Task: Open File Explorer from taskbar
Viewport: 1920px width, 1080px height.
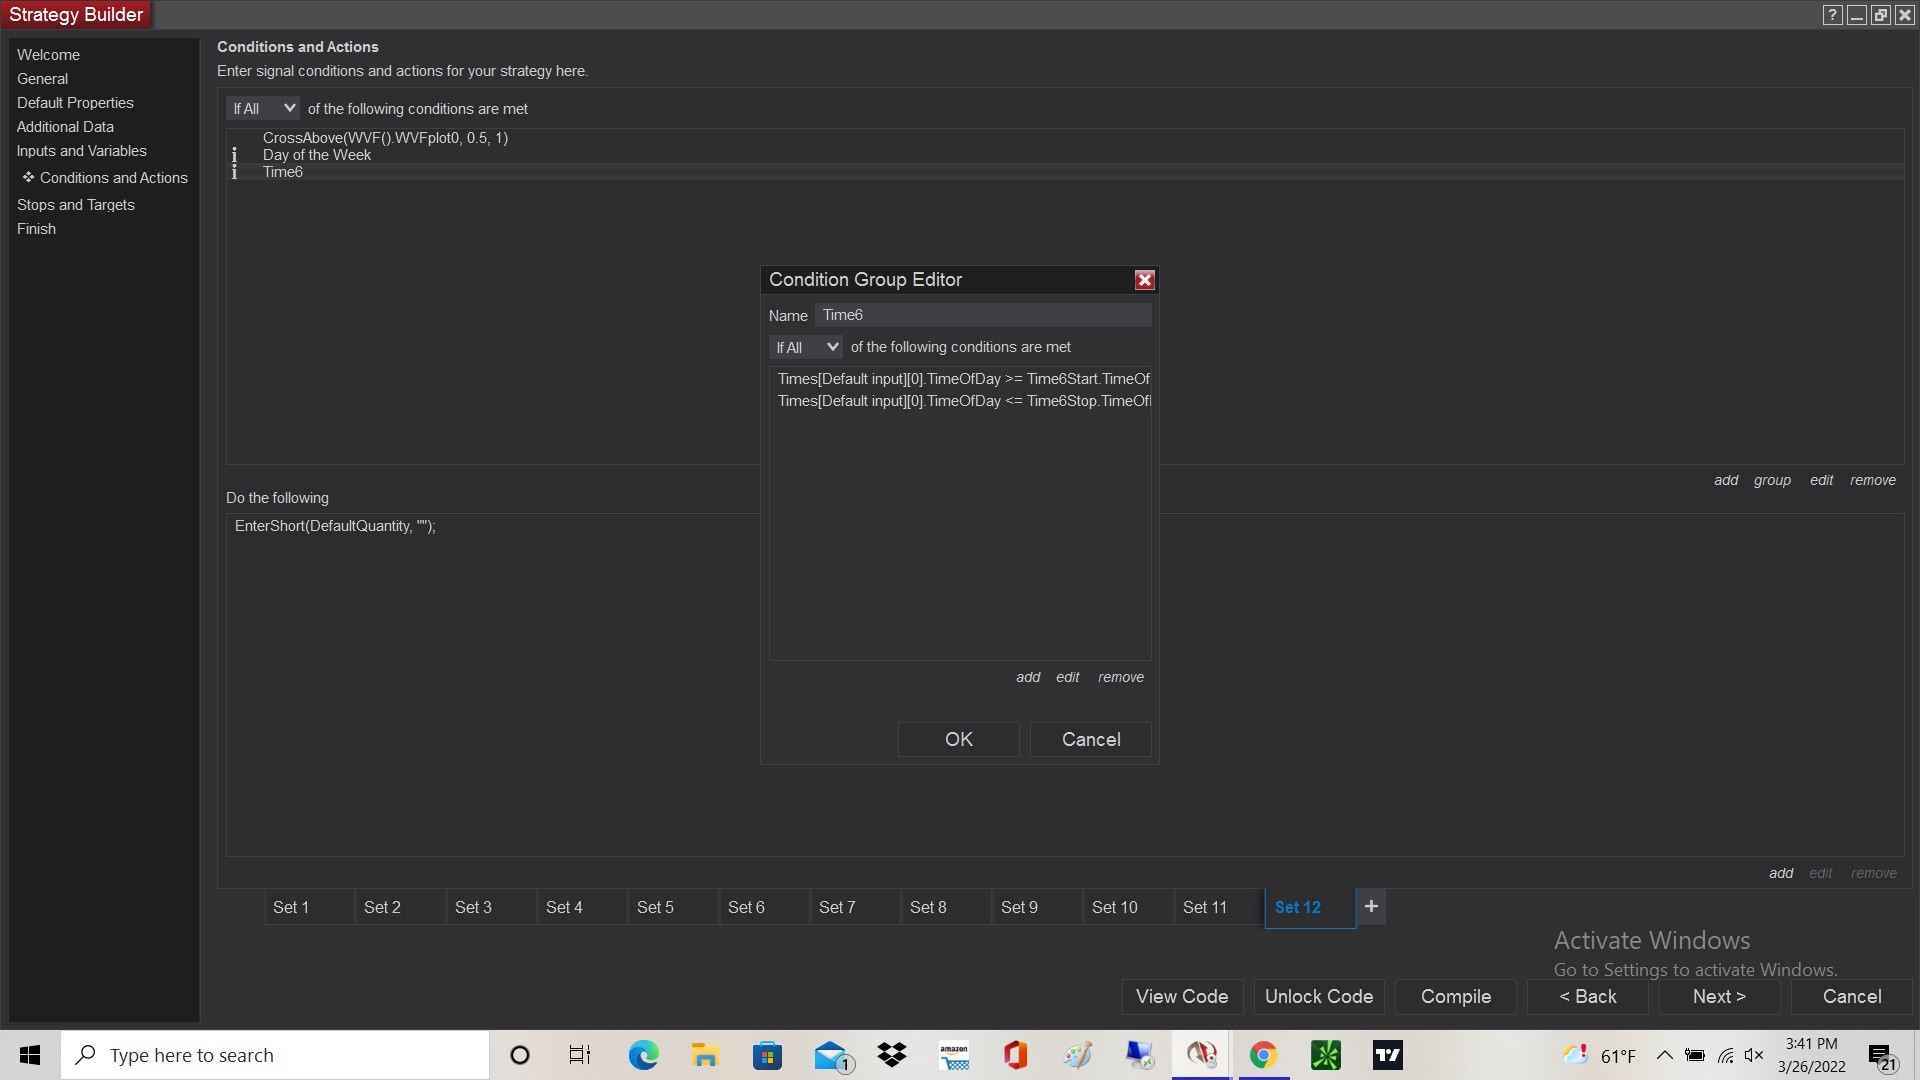Action: point(705,1055)
